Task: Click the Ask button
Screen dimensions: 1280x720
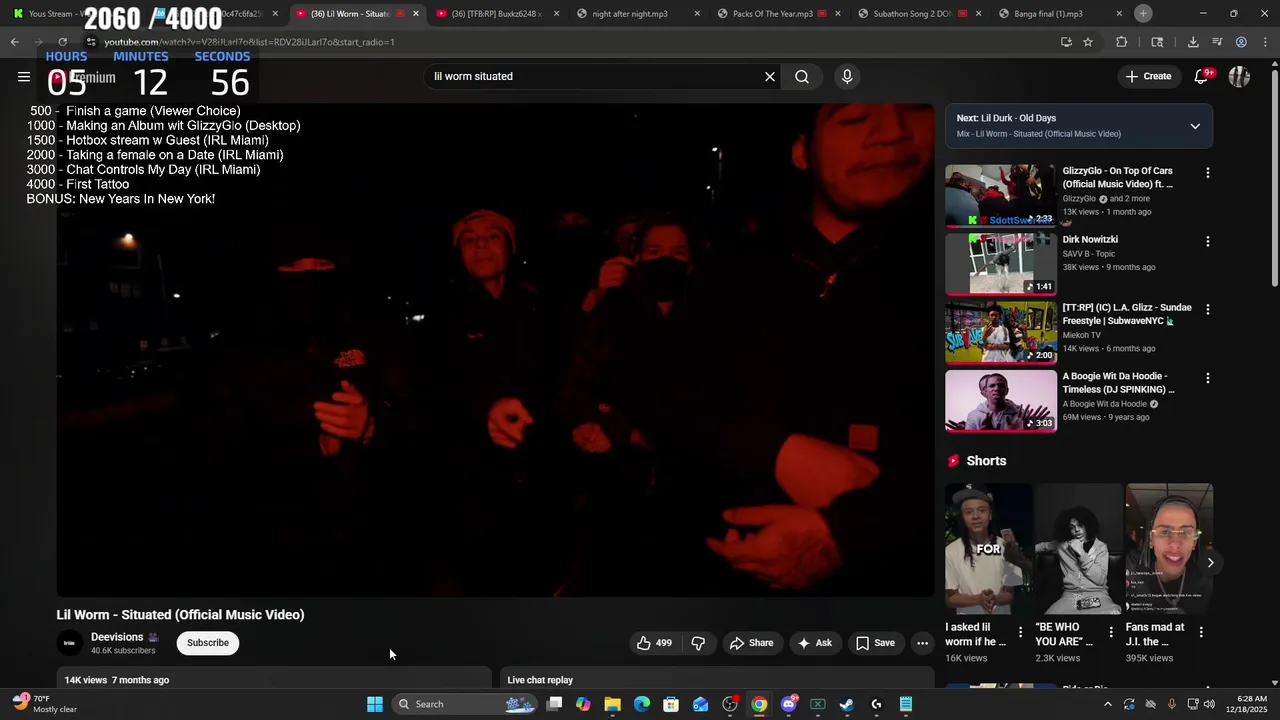Action: pos(814,643)
